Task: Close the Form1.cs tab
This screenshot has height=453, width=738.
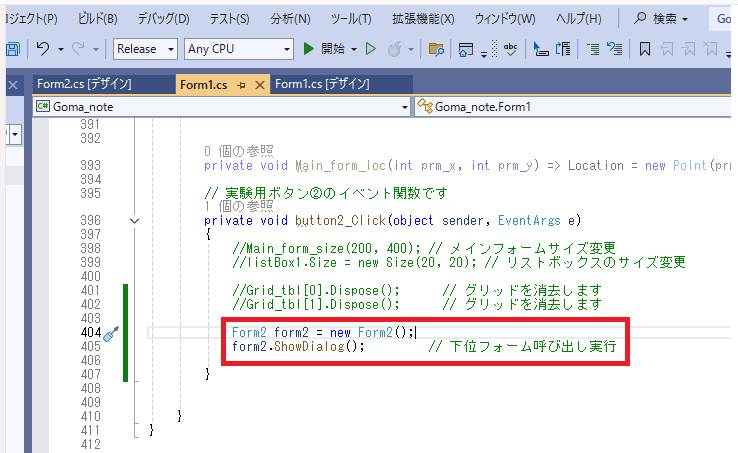Action: 261,85
